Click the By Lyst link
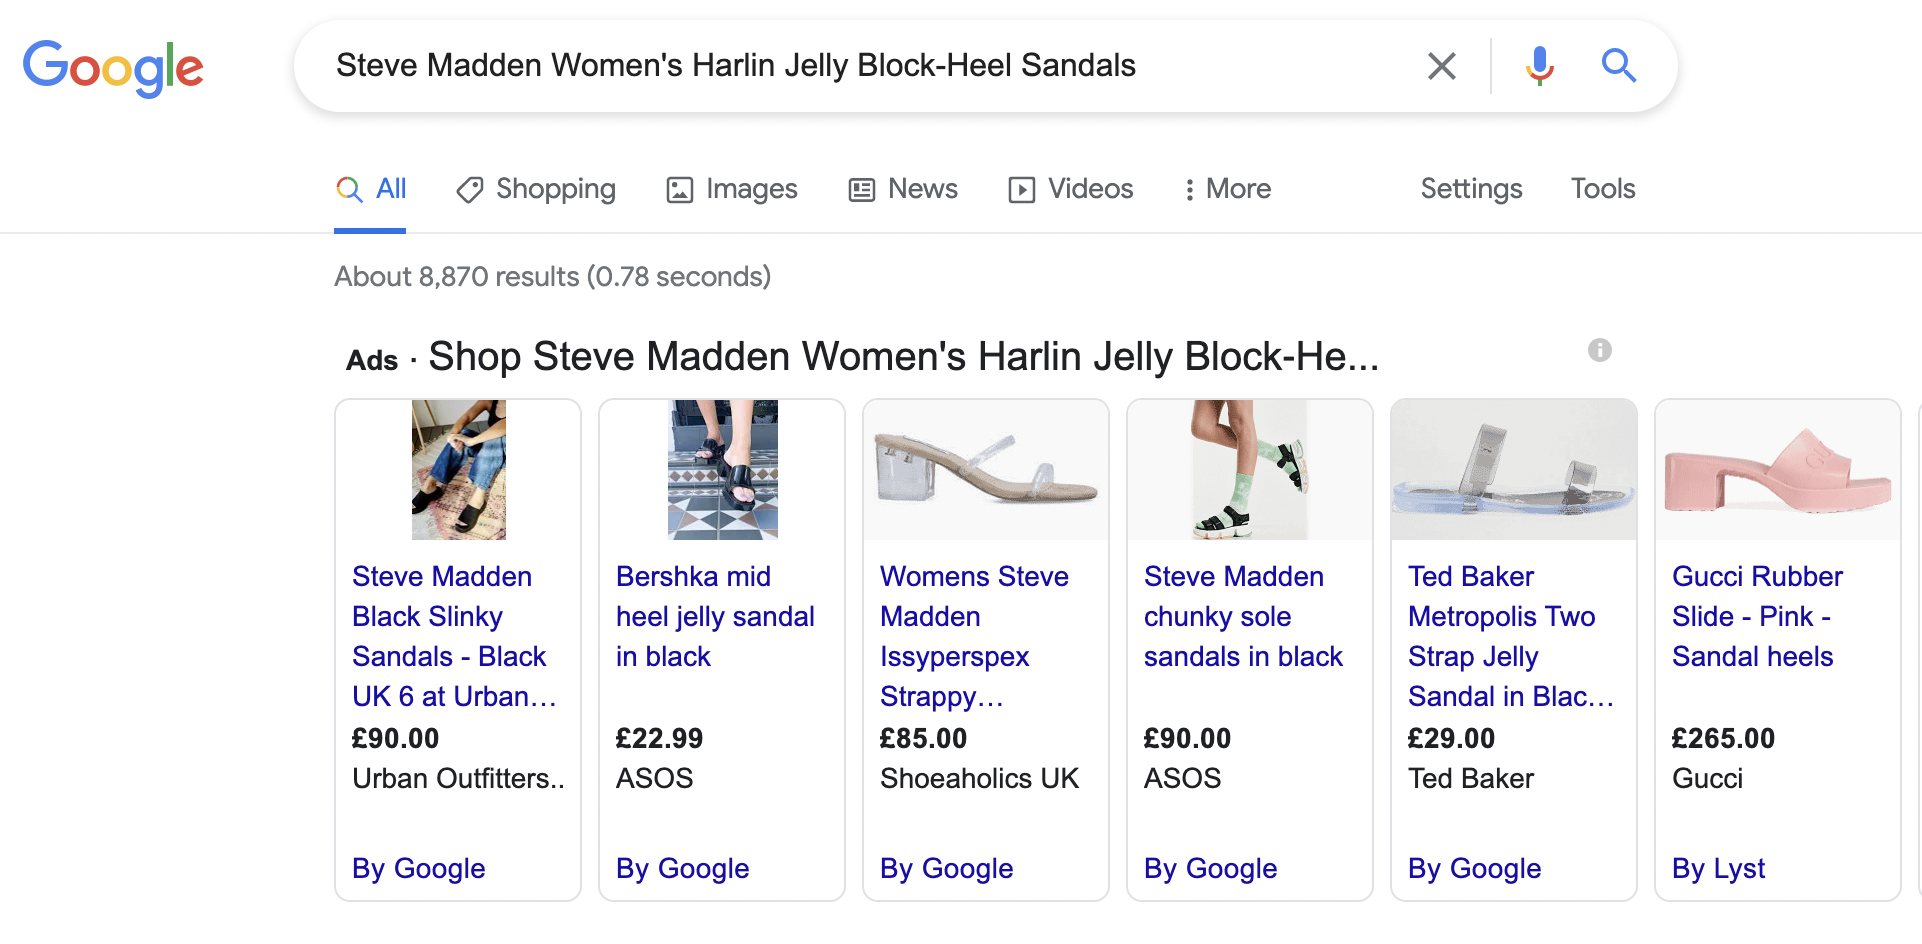Screen dimensions: 1922x944 click(1718, 868)
